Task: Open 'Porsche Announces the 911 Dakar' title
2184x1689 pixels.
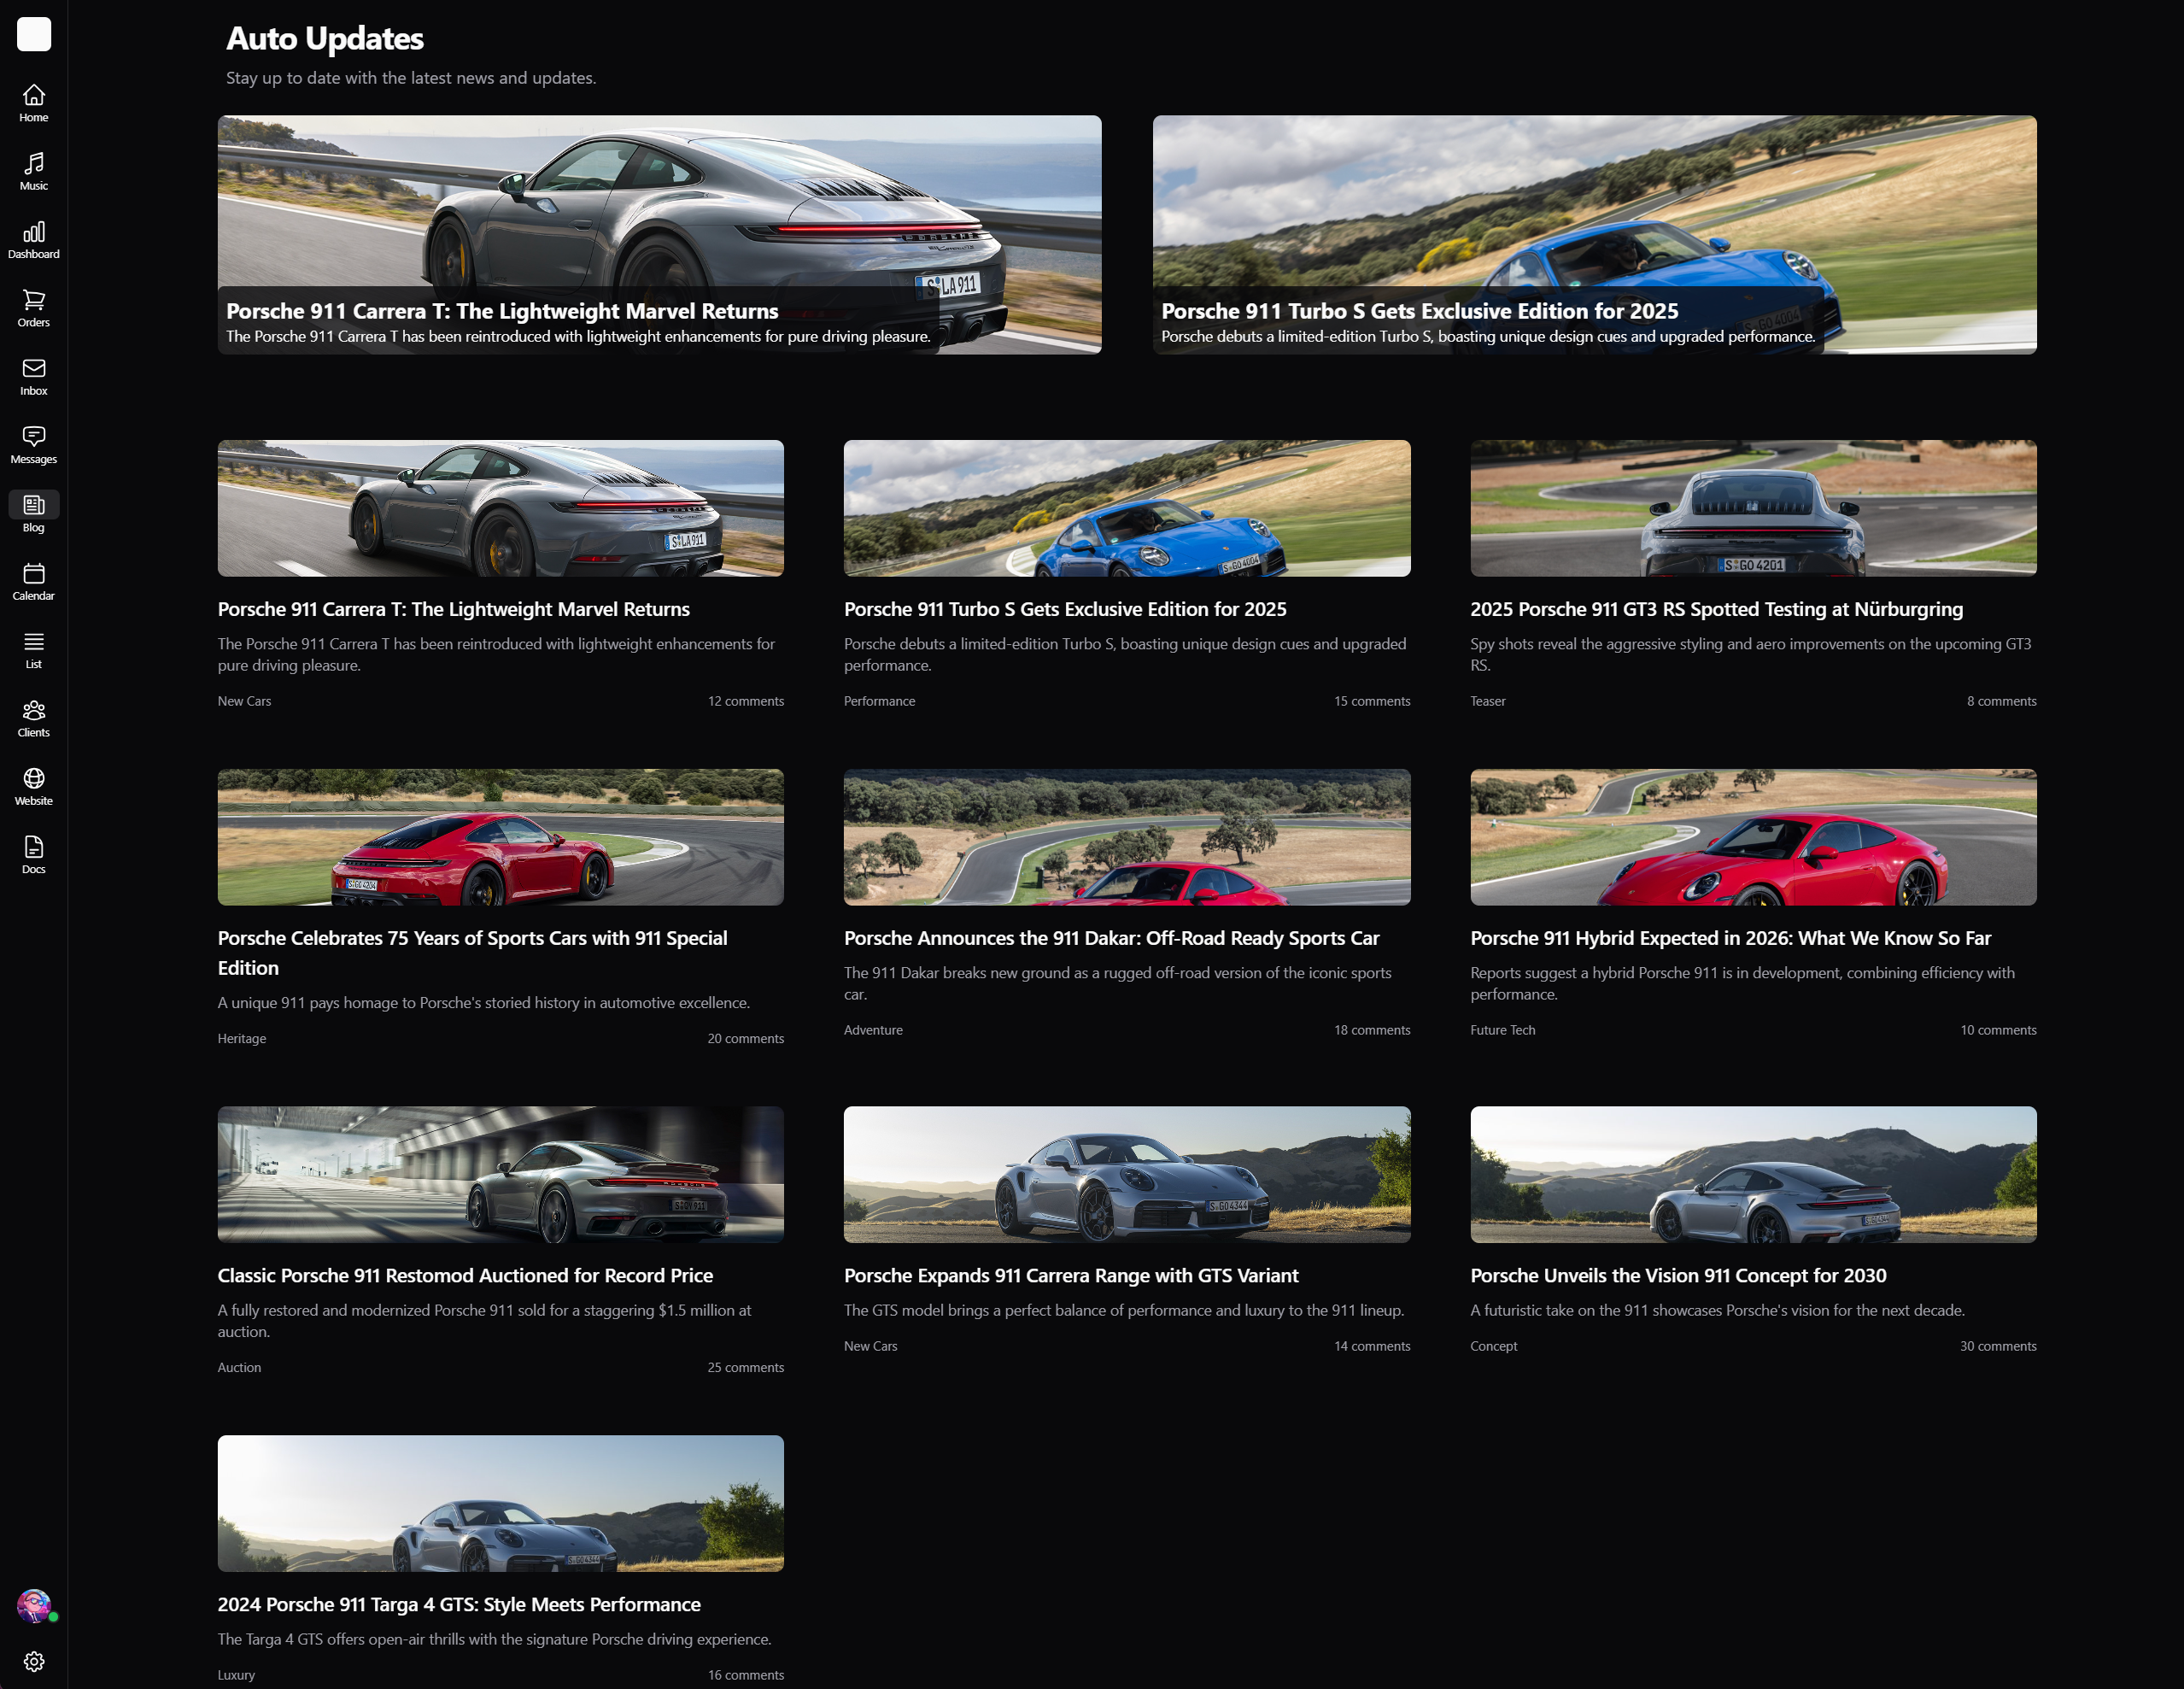Action: click(1111, 938)
